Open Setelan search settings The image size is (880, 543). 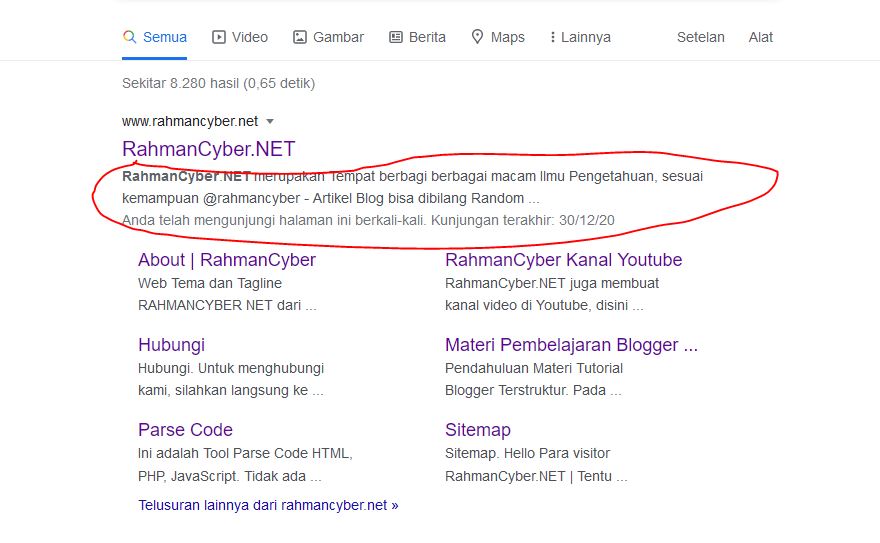pyautogui.click(x=700, y=37)
